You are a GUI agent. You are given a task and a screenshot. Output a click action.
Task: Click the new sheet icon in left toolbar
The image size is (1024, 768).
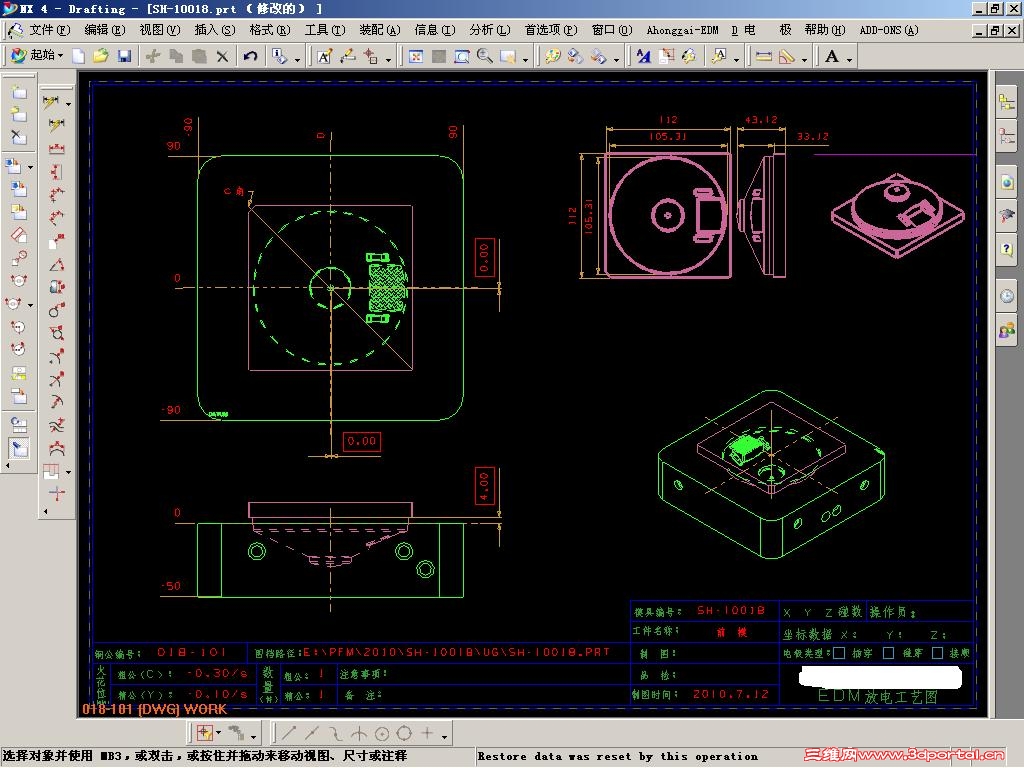pyautogui.click(x=18, y=93)
